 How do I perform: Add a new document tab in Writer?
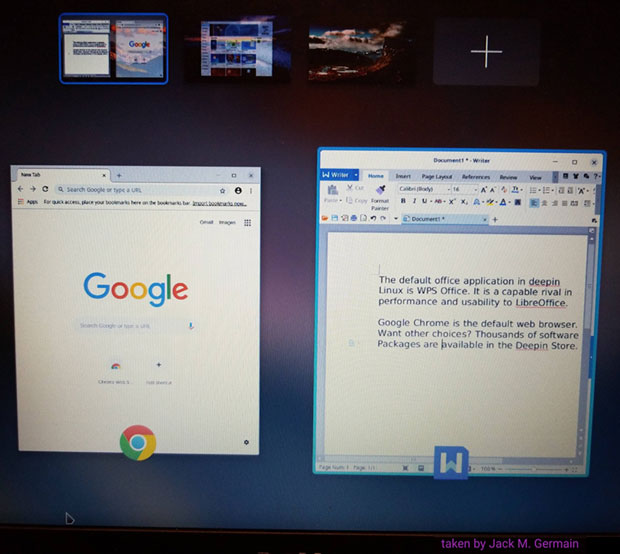point(495,219)
